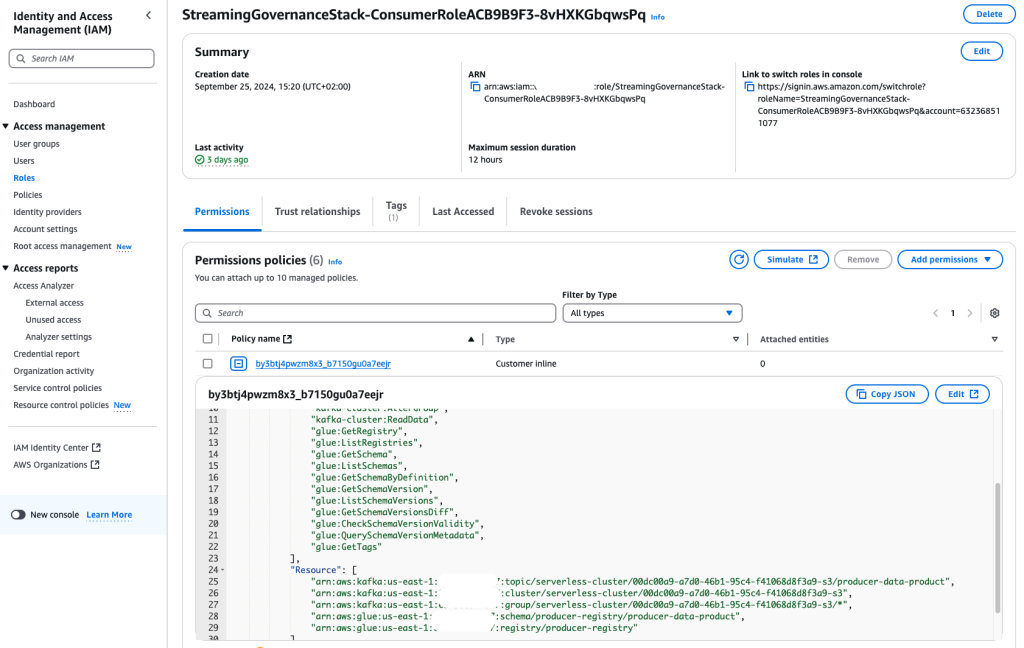The width and height of the screenshot is (1024, 648).
Task: Open permissions table settings gear
Action: pyautogui.click(x=995, y=313)
